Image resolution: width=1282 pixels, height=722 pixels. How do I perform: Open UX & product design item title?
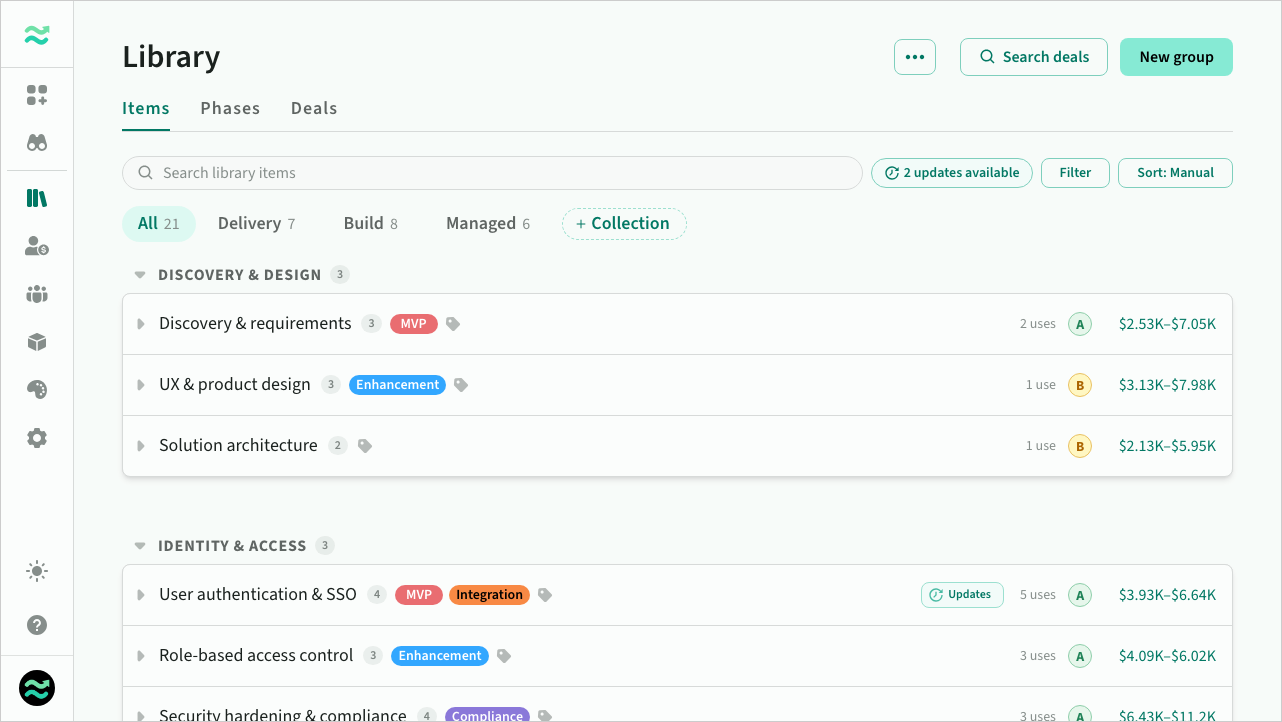(x=235, y=385)
